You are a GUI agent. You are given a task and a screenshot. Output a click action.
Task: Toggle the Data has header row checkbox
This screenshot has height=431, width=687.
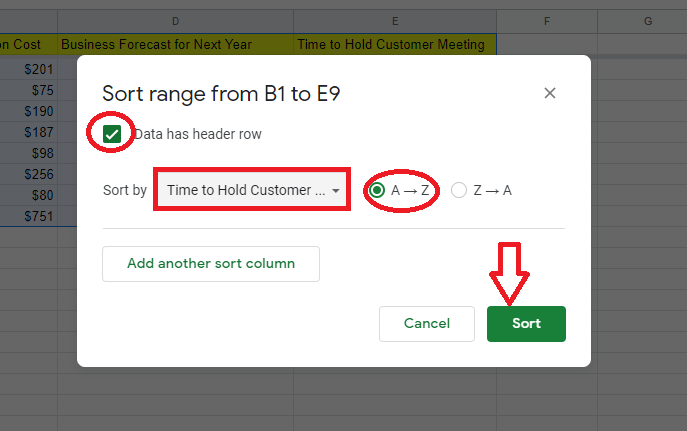coord(112,134)
